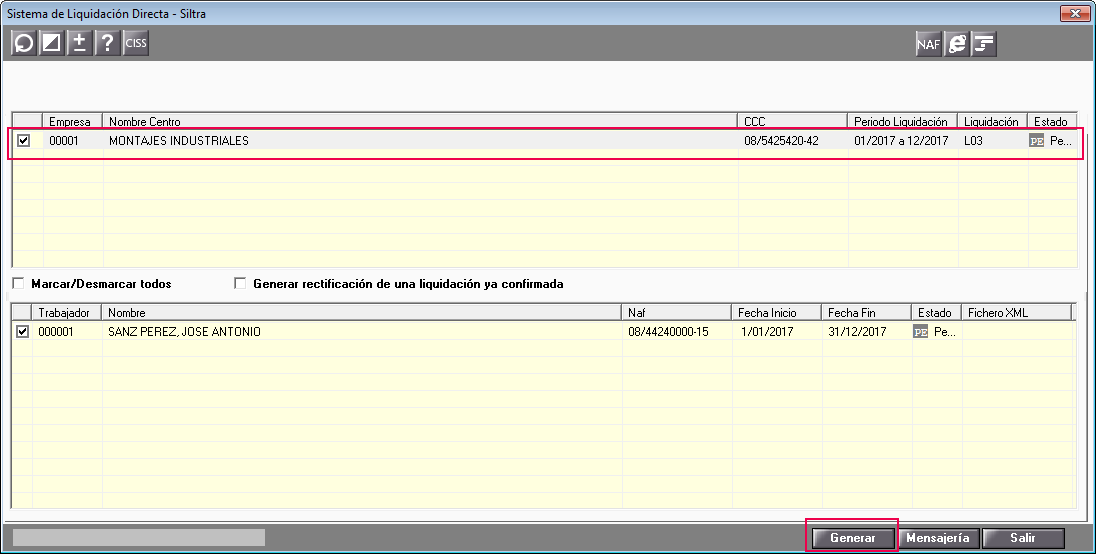Screen dimensions: 1096x554
Task: Click the plus/minus toolbar icon
Action: pyautogui.click(x=79, y=43)
